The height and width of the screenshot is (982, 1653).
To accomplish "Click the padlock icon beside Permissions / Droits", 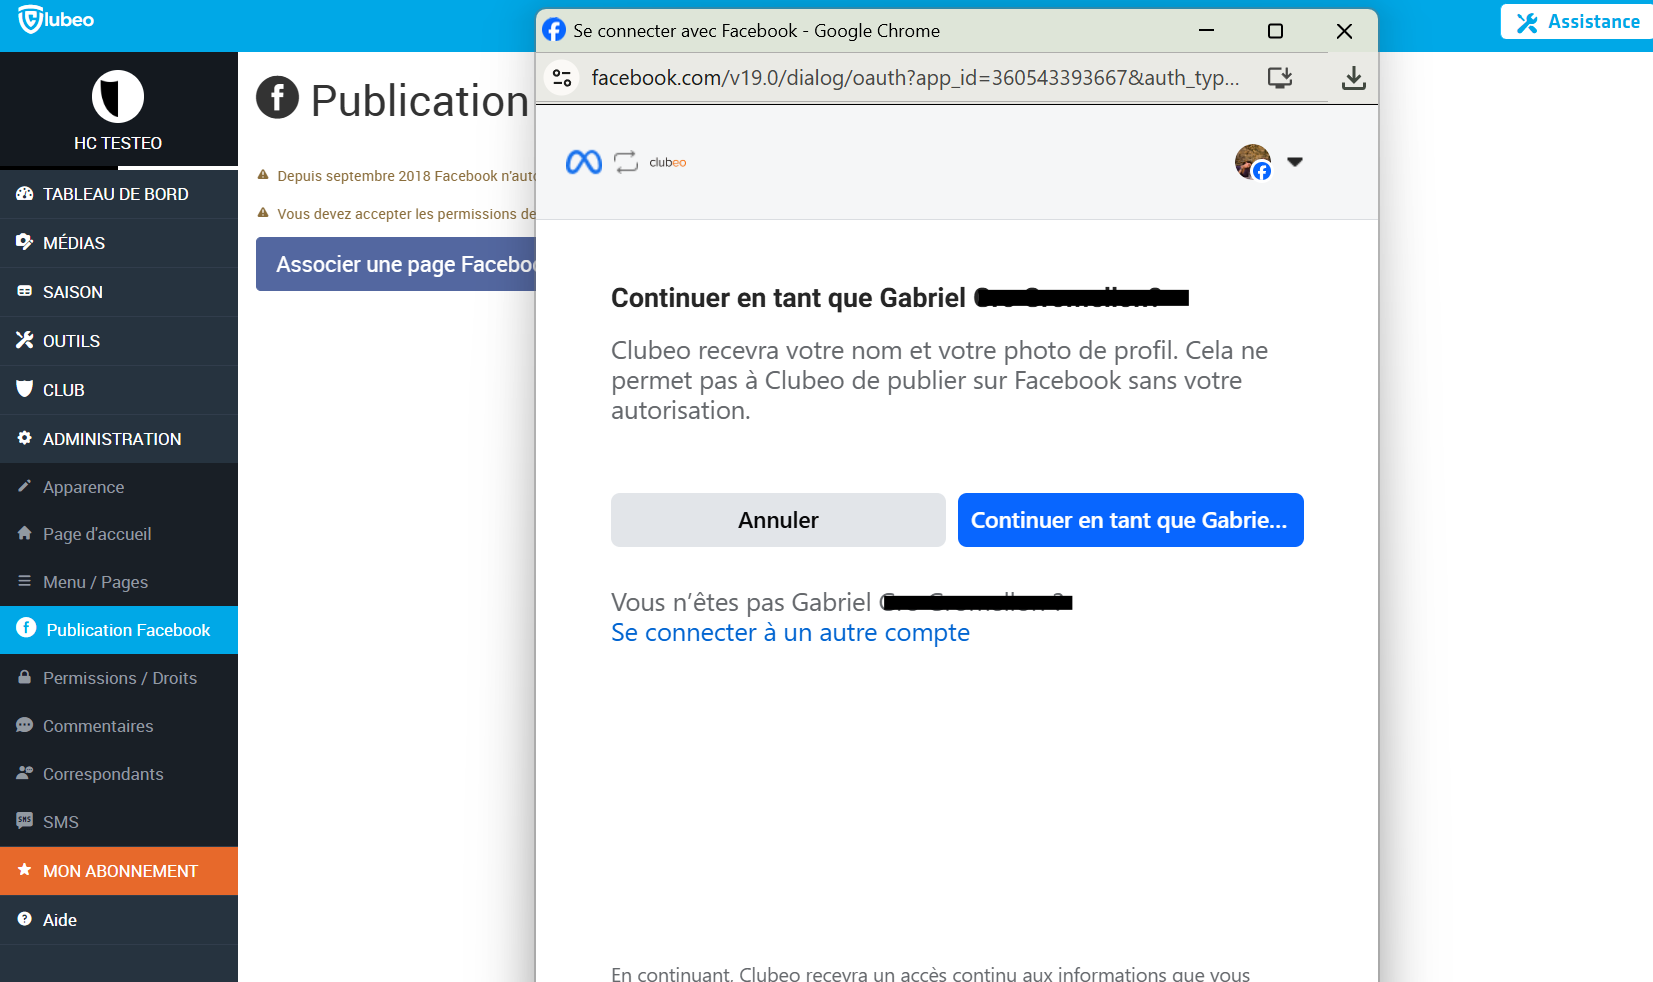I will [x=25, y=677].
